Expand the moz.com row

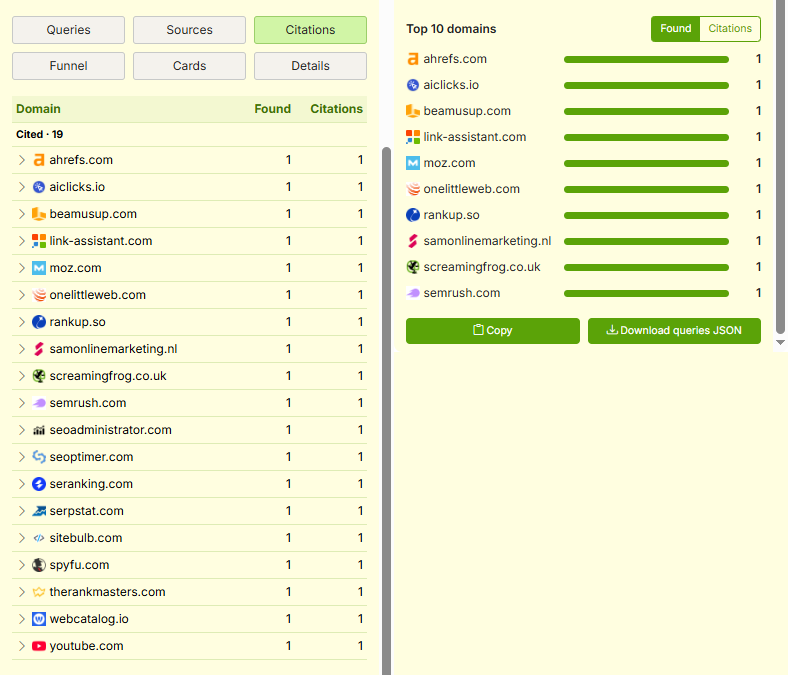22,268
